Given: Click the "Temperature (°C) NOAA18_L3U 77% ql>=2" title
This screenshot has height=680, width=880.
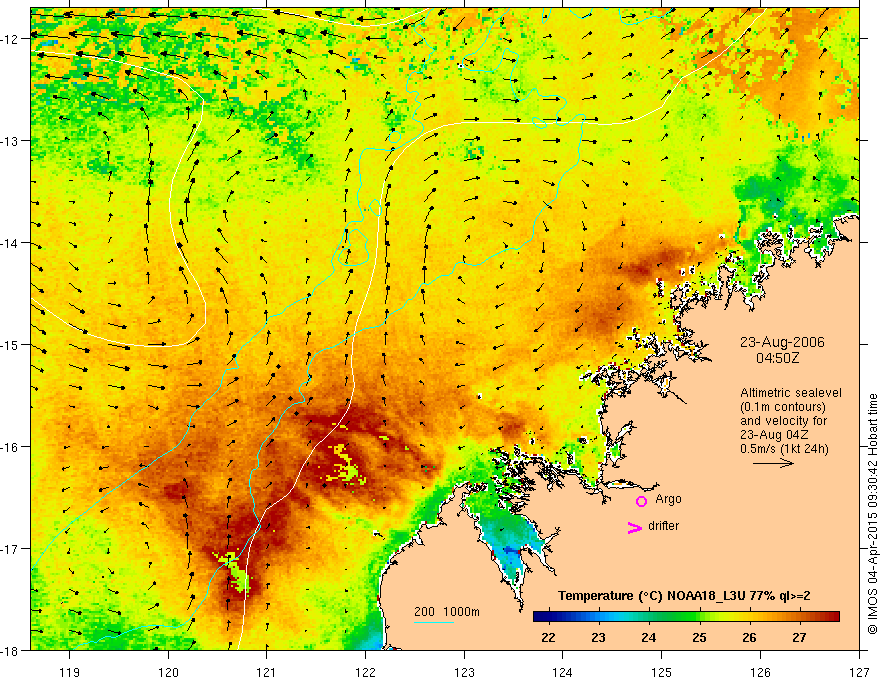Looking at the screenshot, I should 684,596.
